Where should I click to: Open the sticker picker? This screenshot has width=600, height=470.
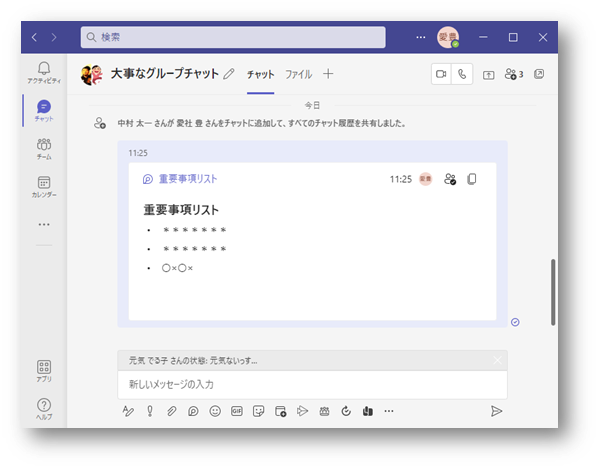click(x=259, y=411)
